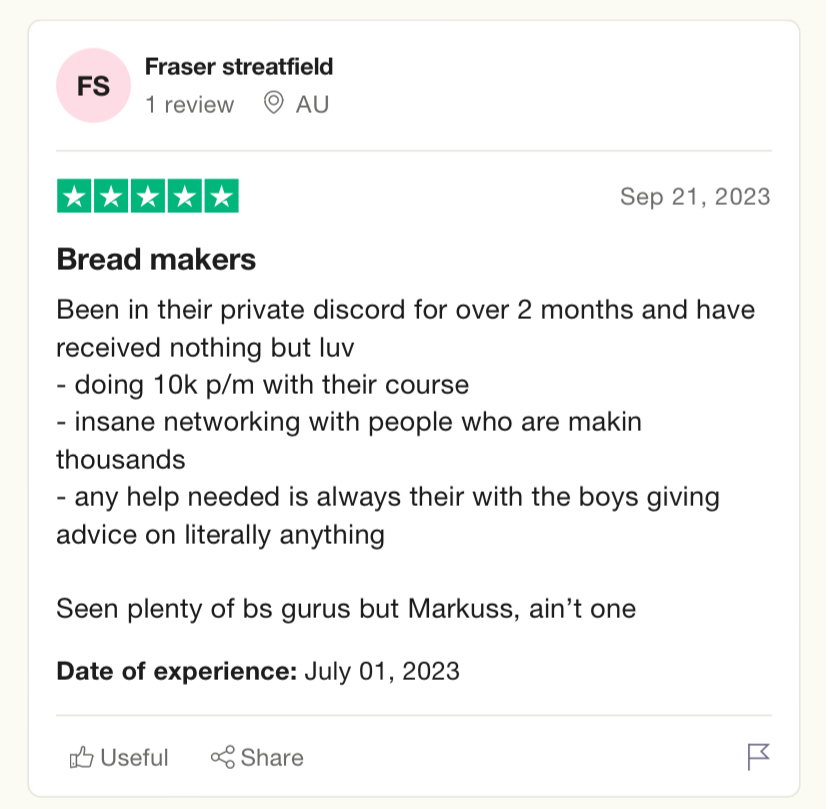The height and width of the screenshot is (809, 828).
Task: Click the location pin icon
Action: 274,102
